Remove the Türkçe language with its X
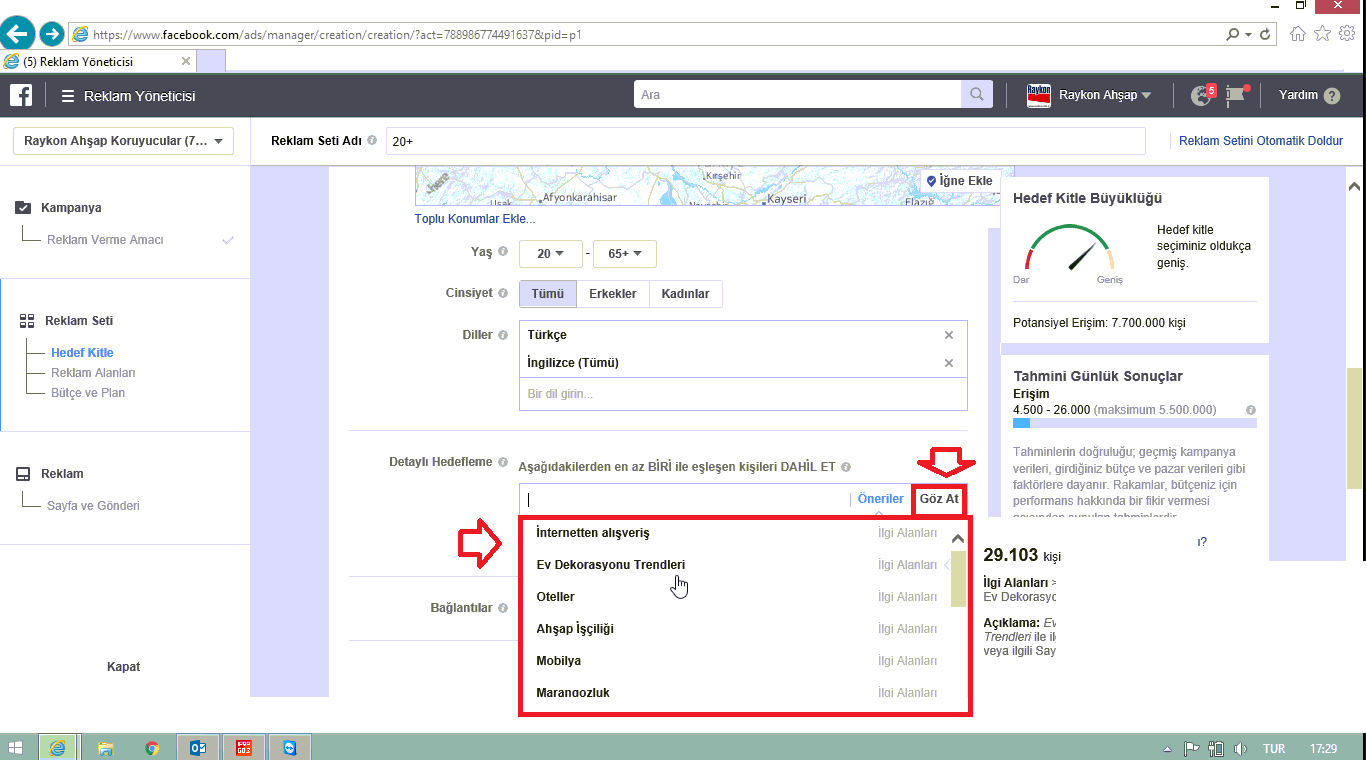 click(949, 335)
